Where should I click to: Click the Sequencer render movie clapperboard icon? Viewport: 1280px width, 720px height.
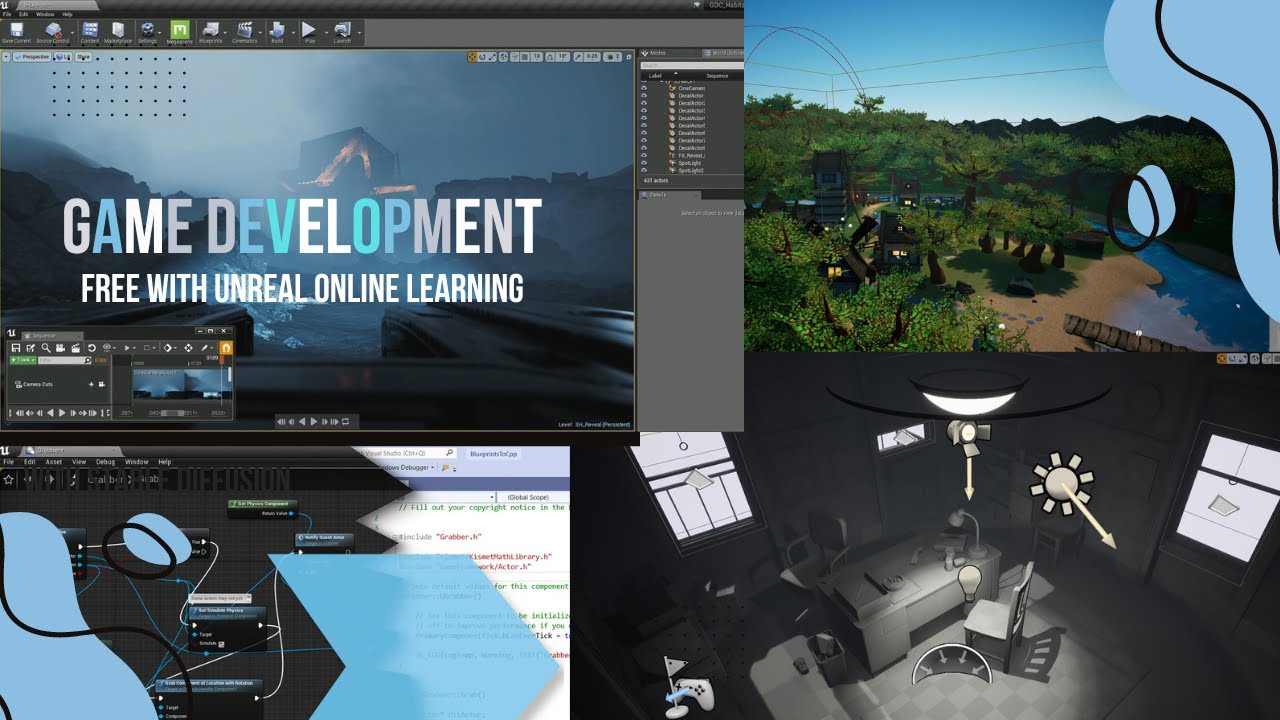pyautogui.click(x=75, y=348)
